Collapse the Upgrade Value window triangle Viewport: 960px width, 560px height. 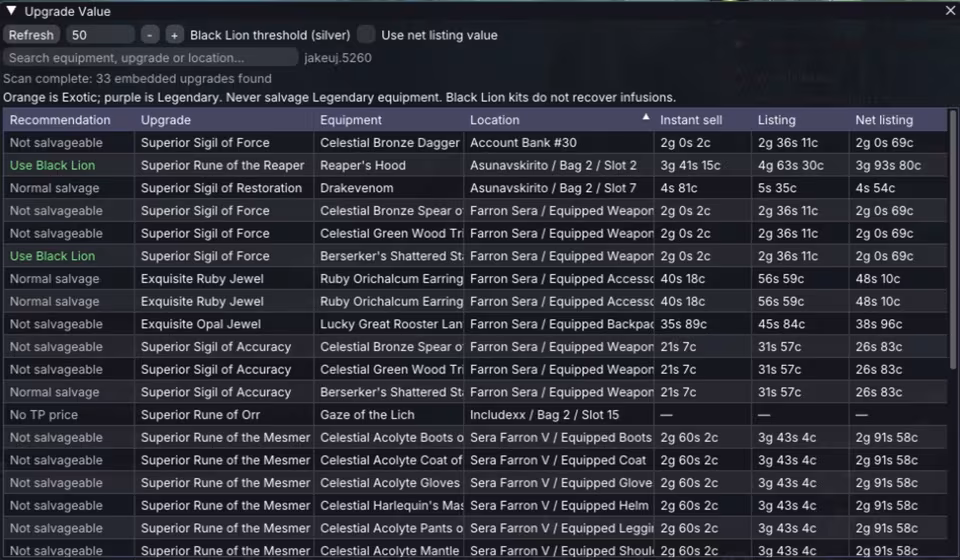click(x=11, y=10)
